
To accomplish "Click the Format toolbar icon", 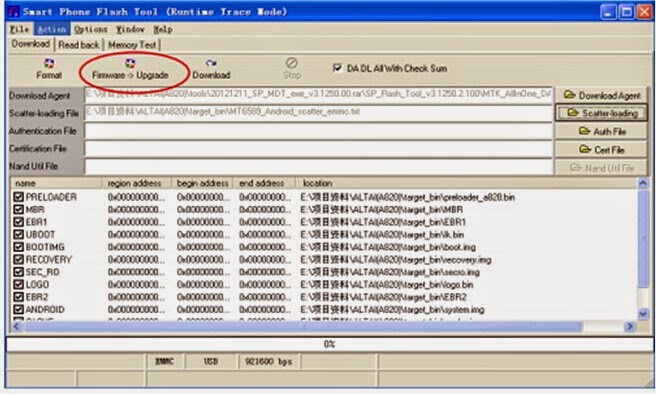I will click(49, 64).
